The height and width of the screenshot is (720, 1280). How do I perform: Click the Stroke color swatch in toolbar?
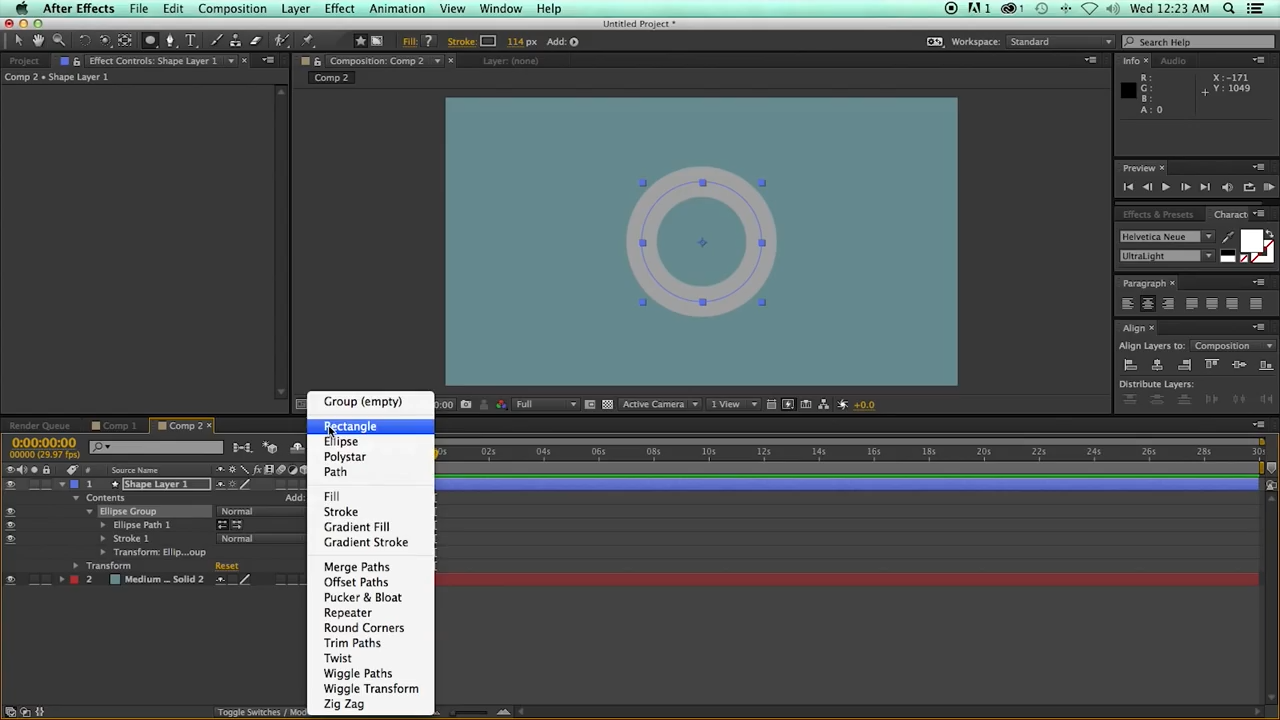(488, 41)
